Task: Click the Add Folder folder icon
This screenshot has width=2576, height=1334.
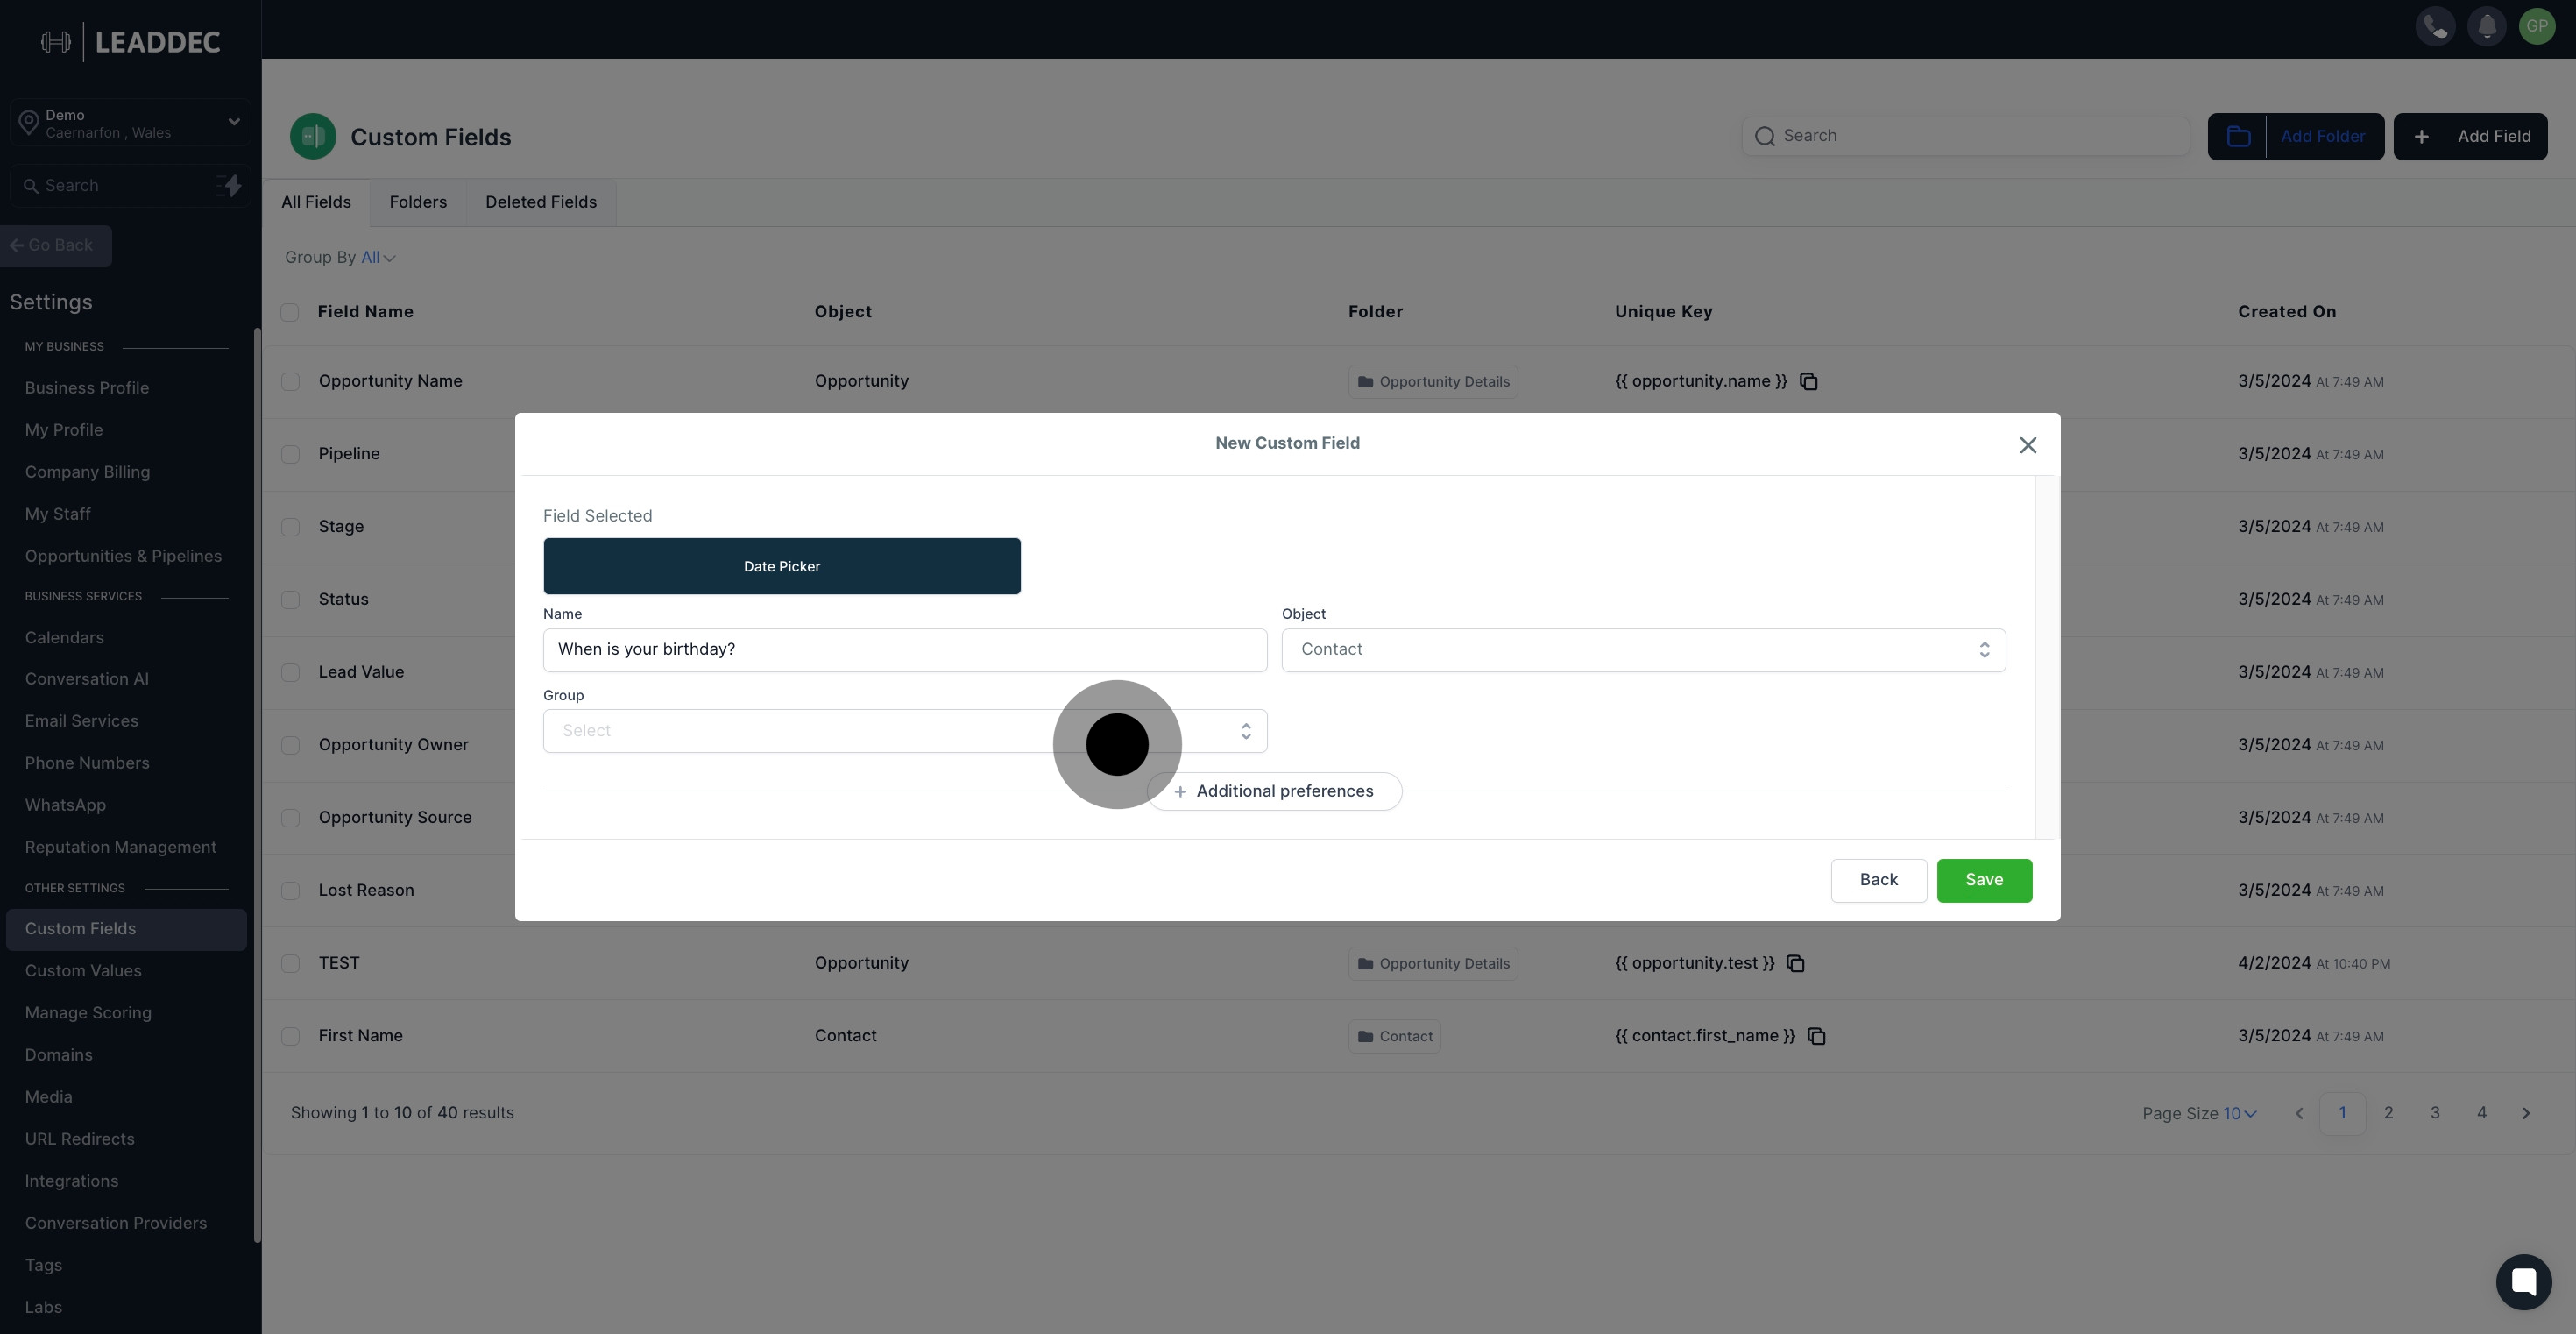Action: point(2238,137)
